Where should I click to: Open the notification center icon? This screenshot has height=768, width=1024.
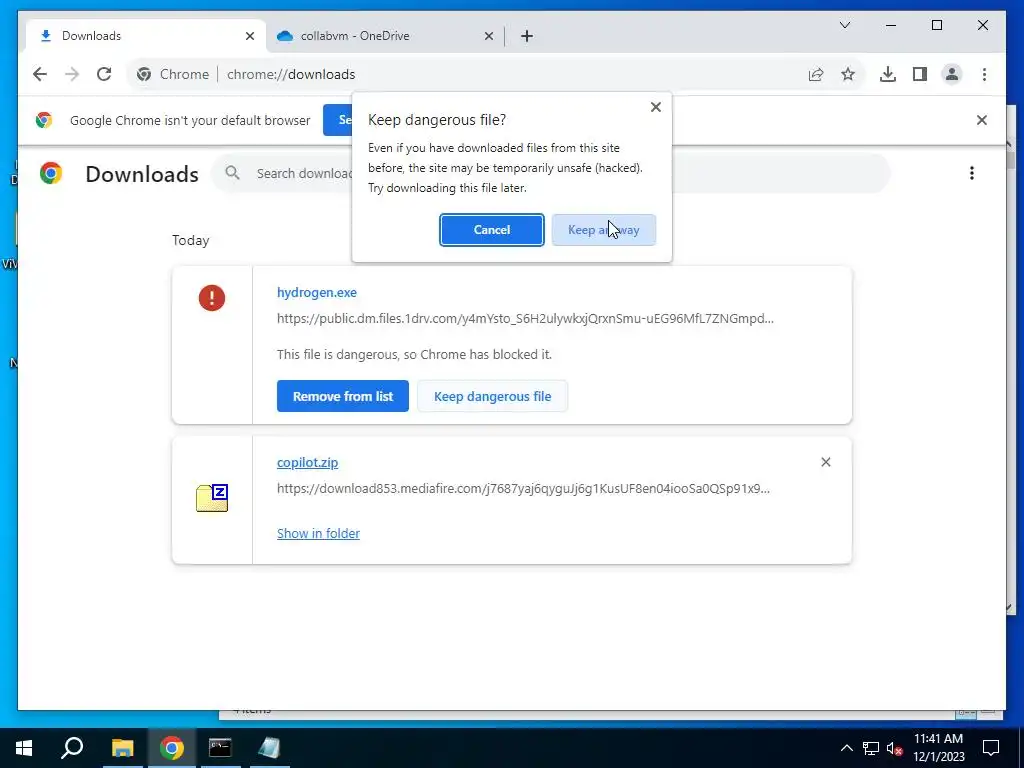pyautogui.click(x=991, y=748)
